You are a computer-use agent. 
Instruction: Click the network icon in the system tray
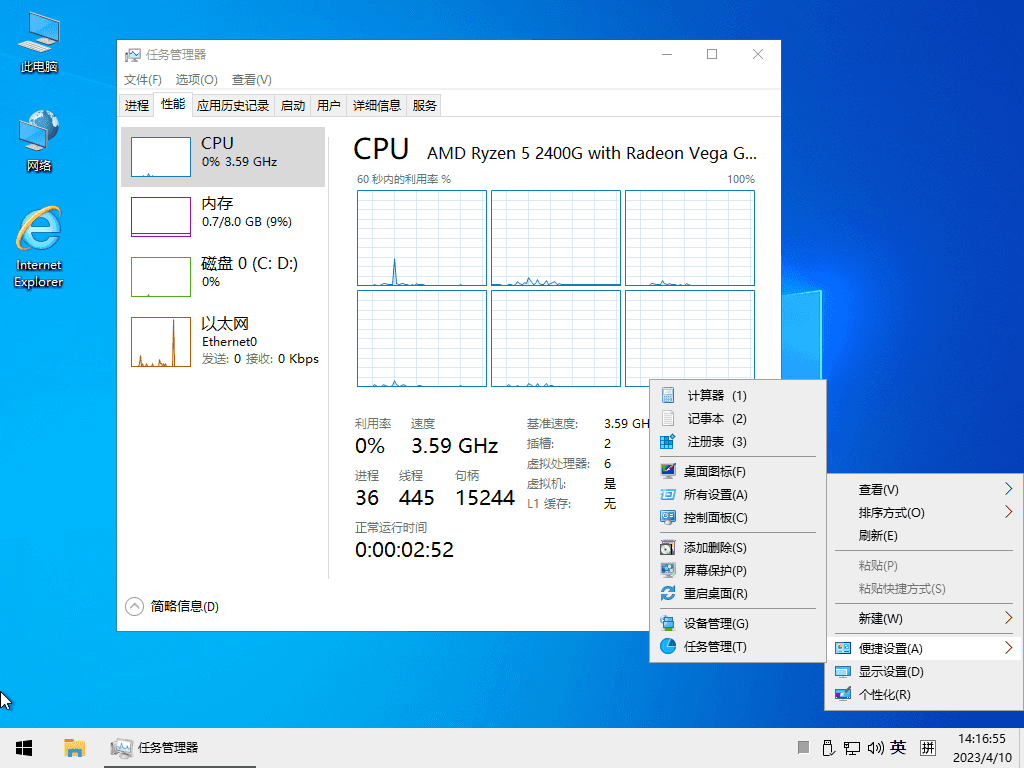851,747
